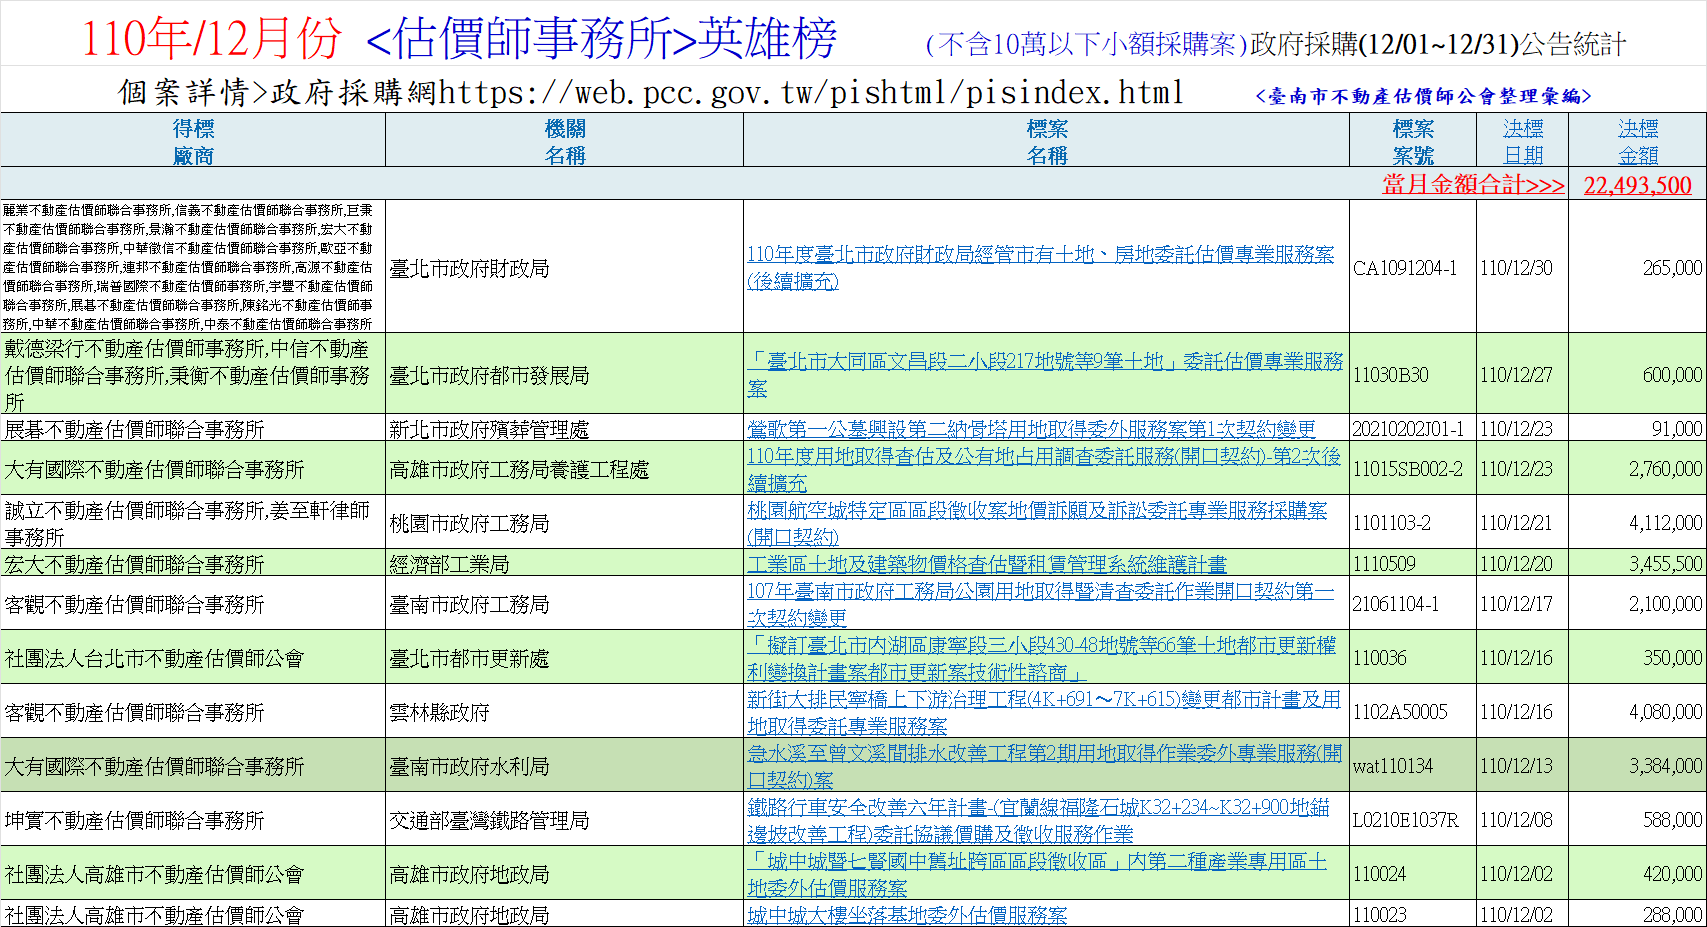The image size is (1707, 927).
Task: Open the 鐵路行車安全改善六年計畫 link
Action: point(1038,807)
